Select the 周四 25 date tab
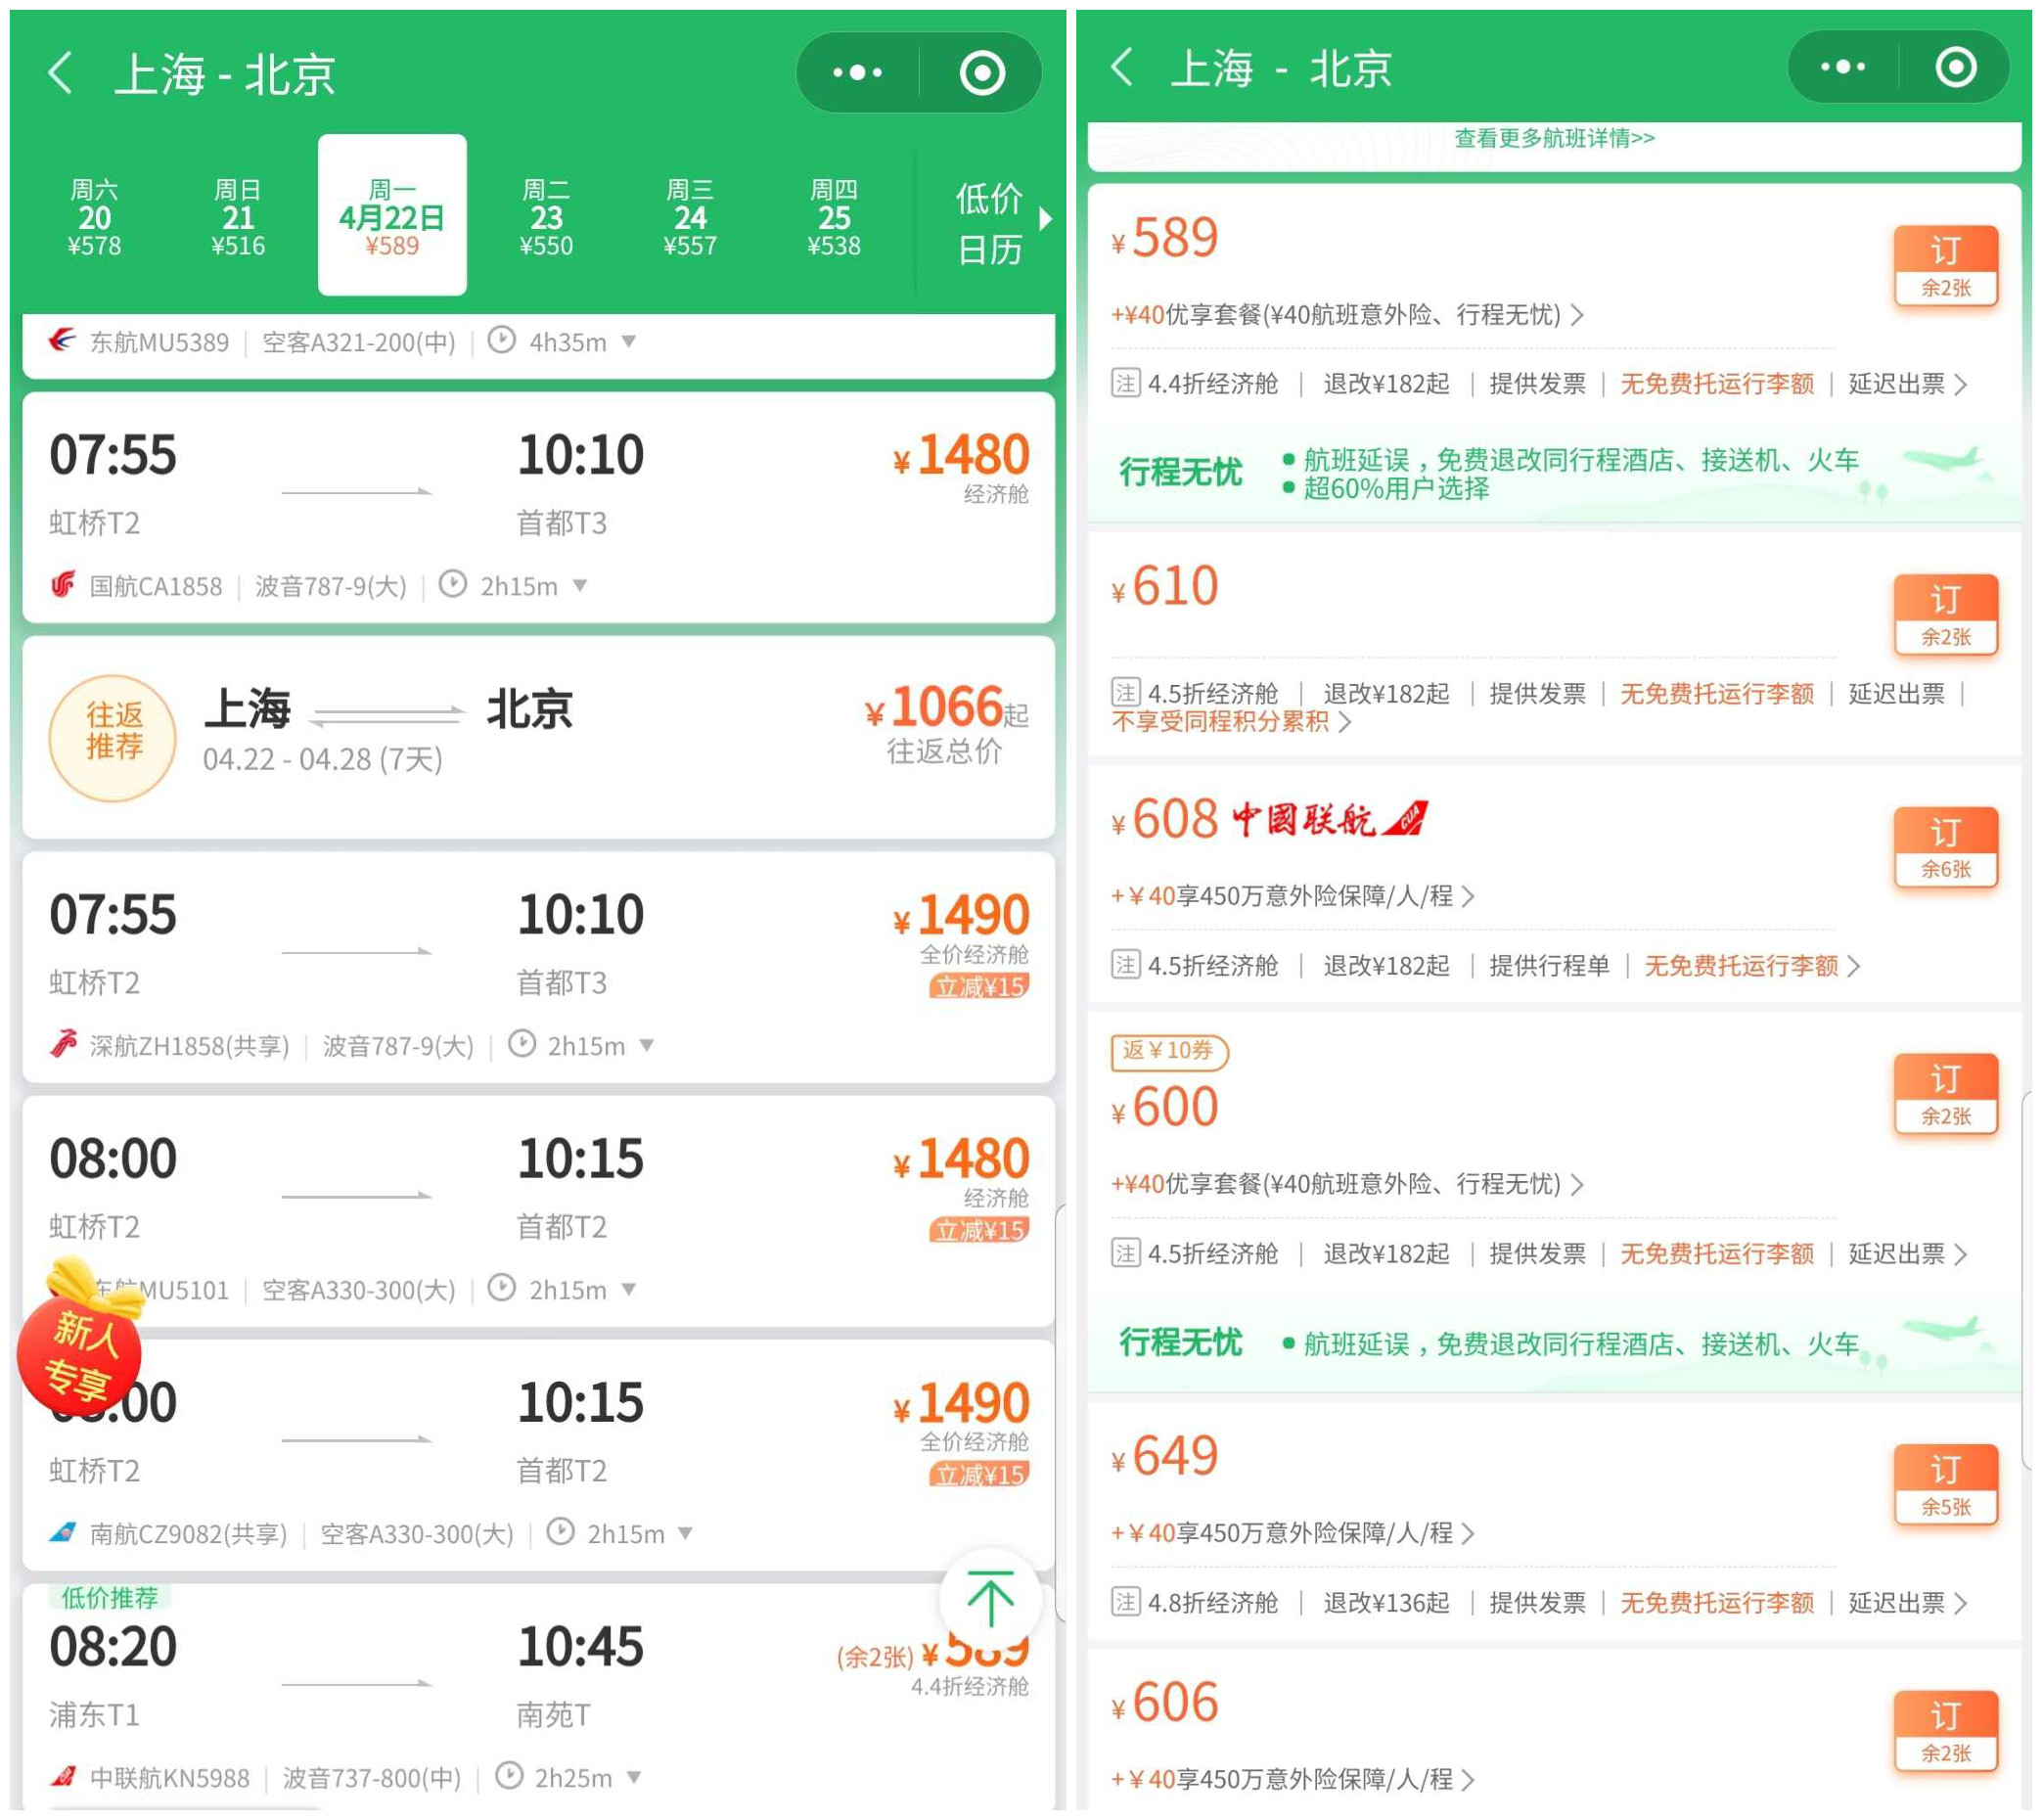 [833, 217]
